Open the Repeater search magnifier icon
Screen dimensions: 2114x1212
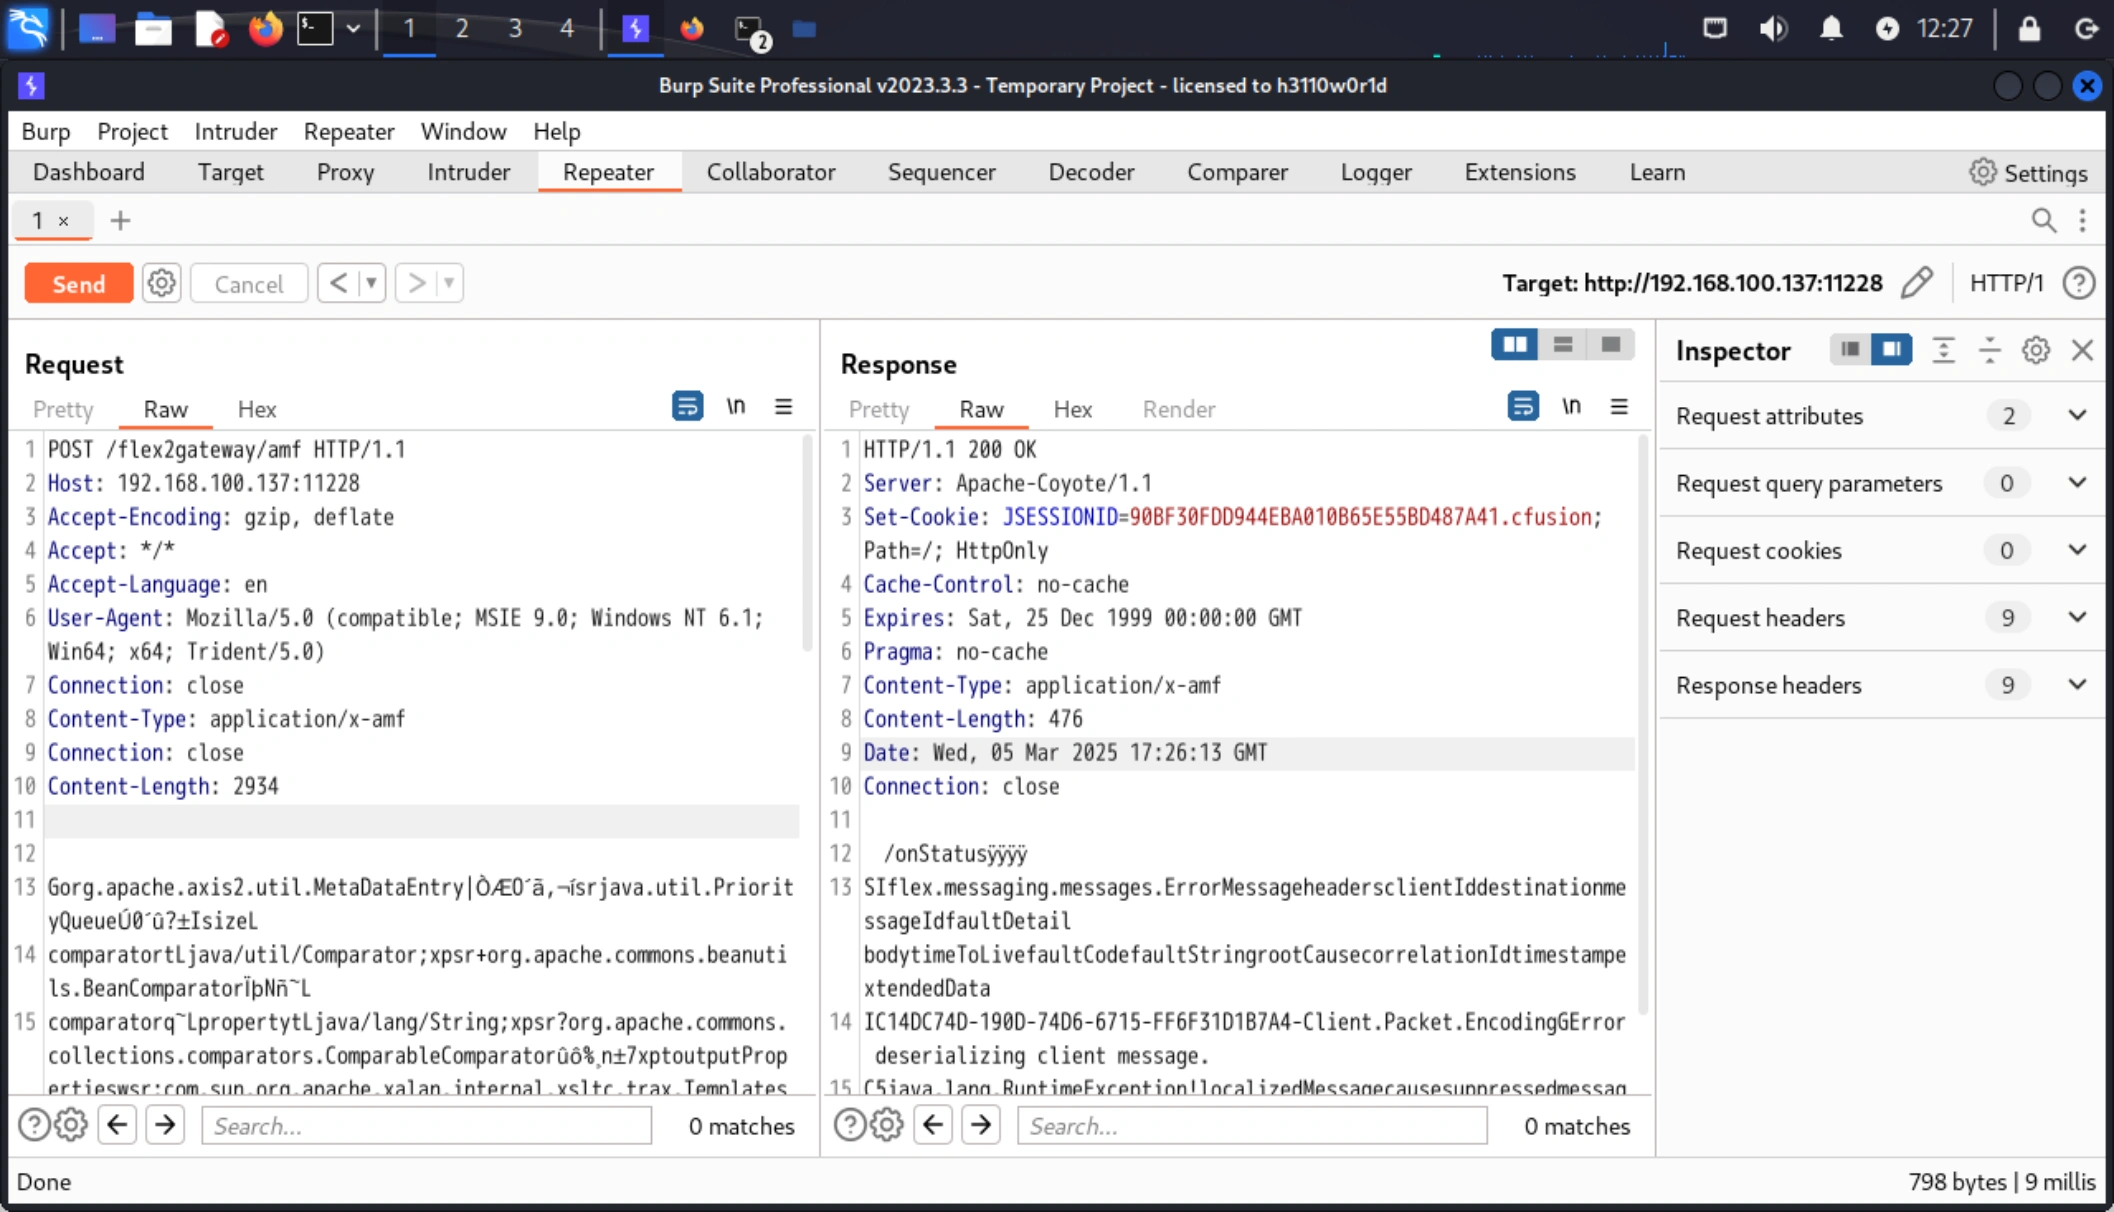coord(2043,220)
